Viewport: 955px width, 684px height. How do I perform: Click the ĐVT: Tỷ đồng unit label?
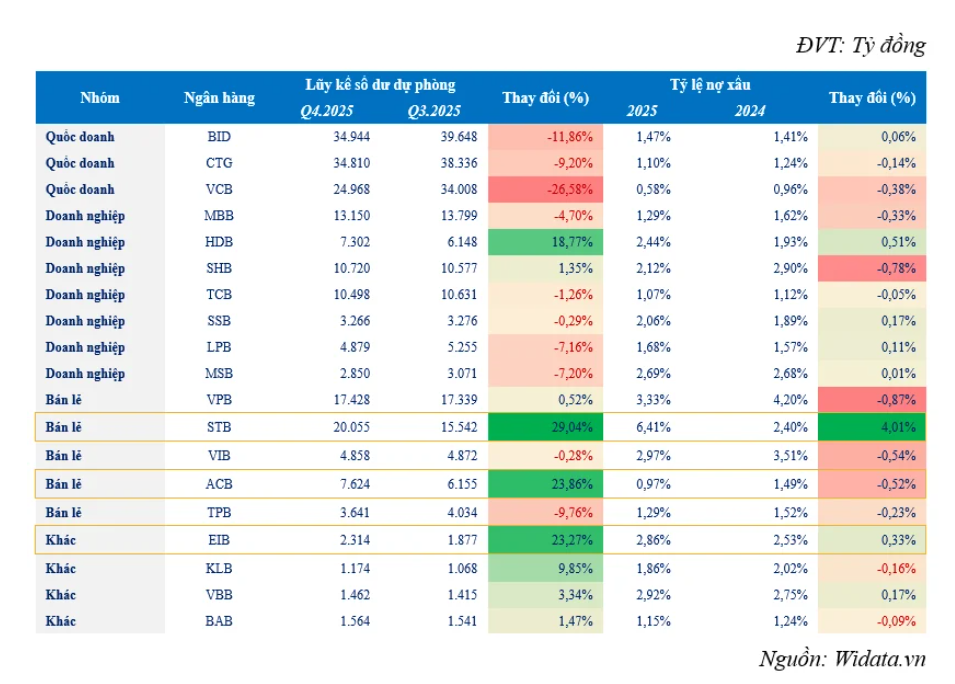click(860, 45)
